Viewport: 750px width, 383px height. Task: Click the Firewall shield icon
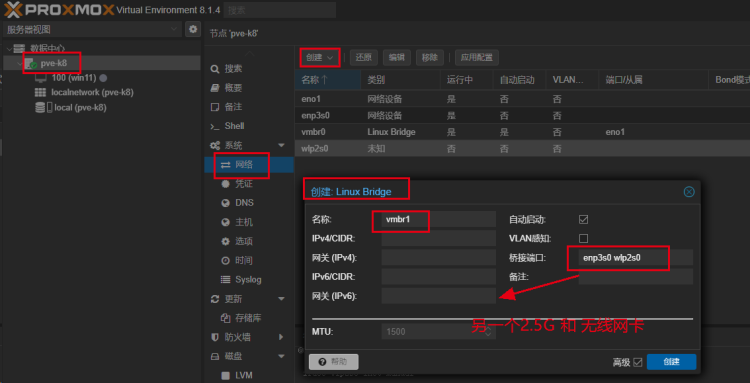[x=215, y=337]
